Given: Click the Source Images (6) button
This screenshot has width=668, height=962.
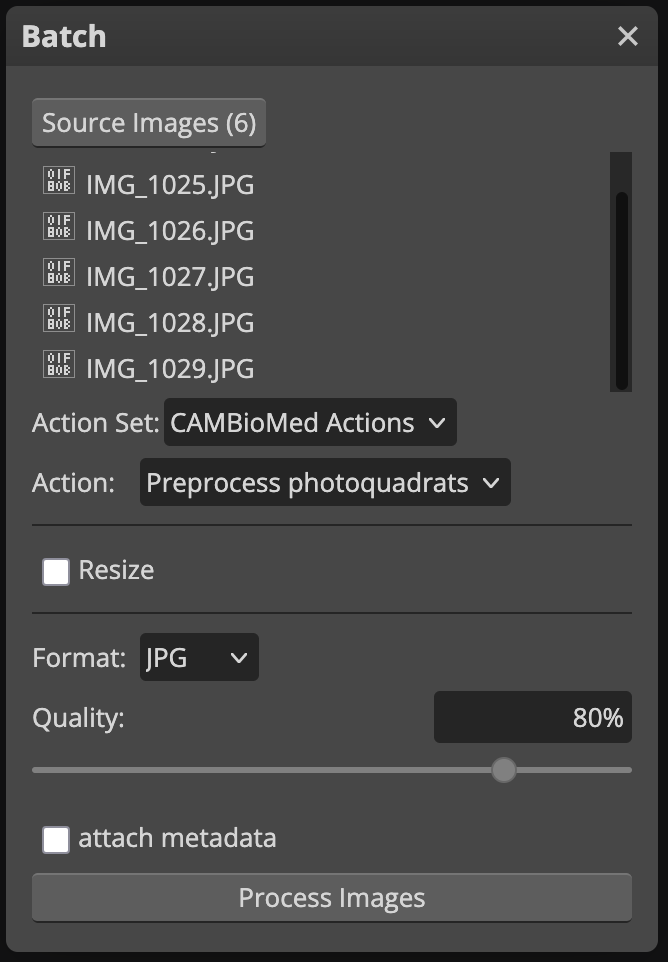Looking at the screenshot, I should coord(148,122).
